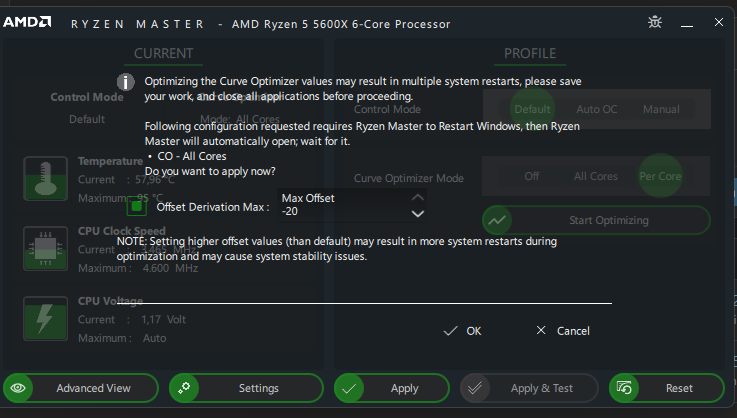
Task: Click the CPU Clock Speed chip icon
Action: (x=44, y=249)
